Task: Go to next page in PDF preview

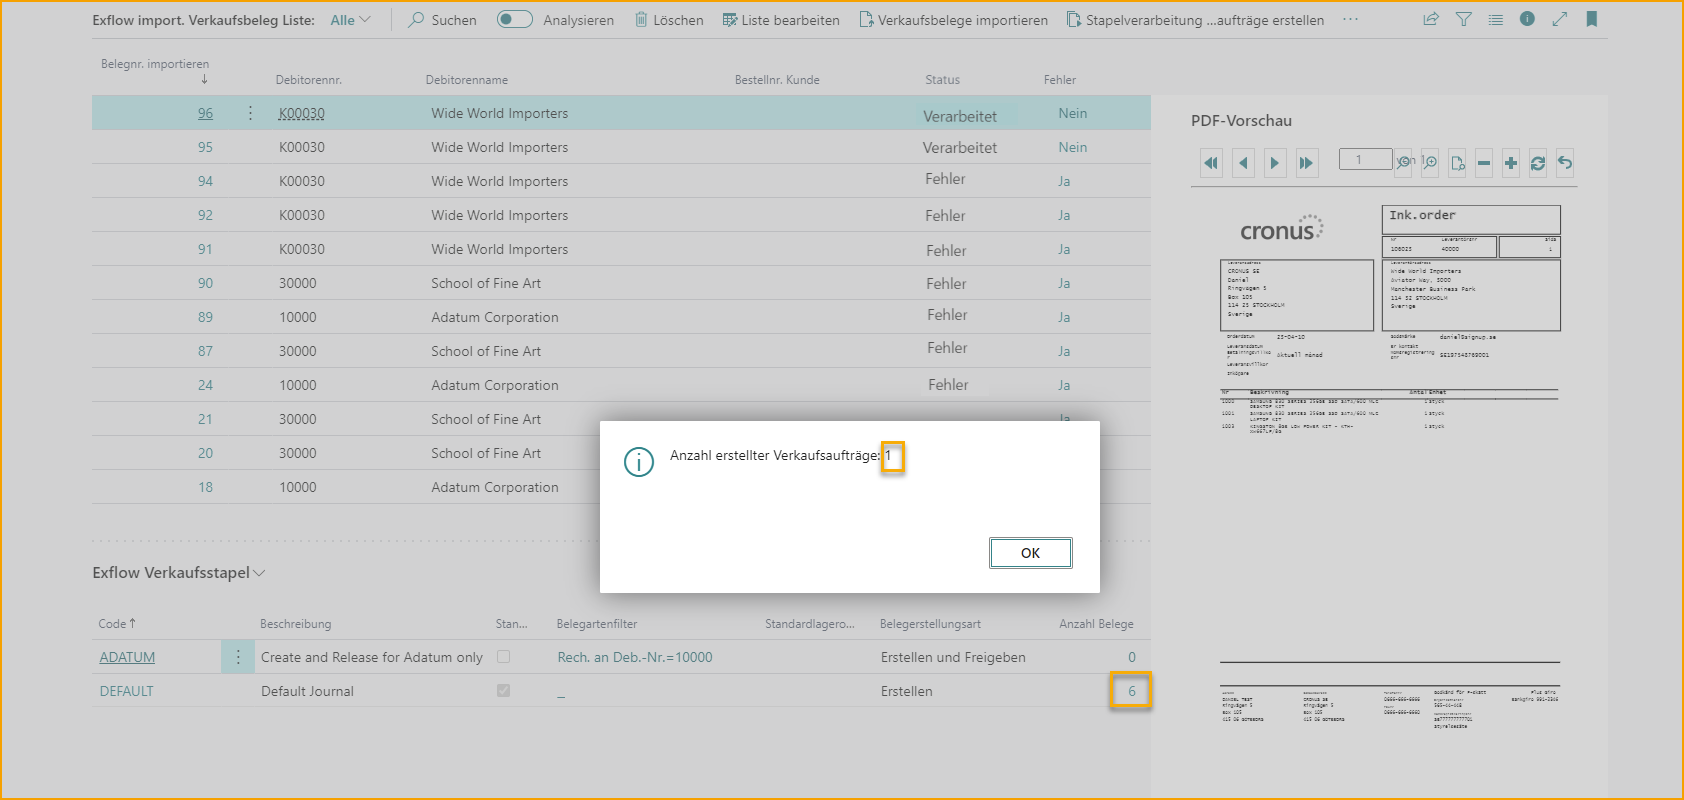Action: coord(1274,163)
